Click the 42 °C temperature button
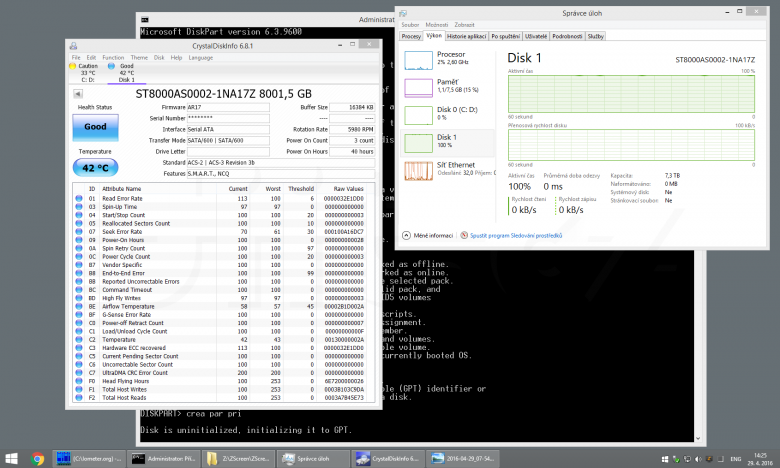The width and height of the screenshot is (780, 468). point(96,168)
